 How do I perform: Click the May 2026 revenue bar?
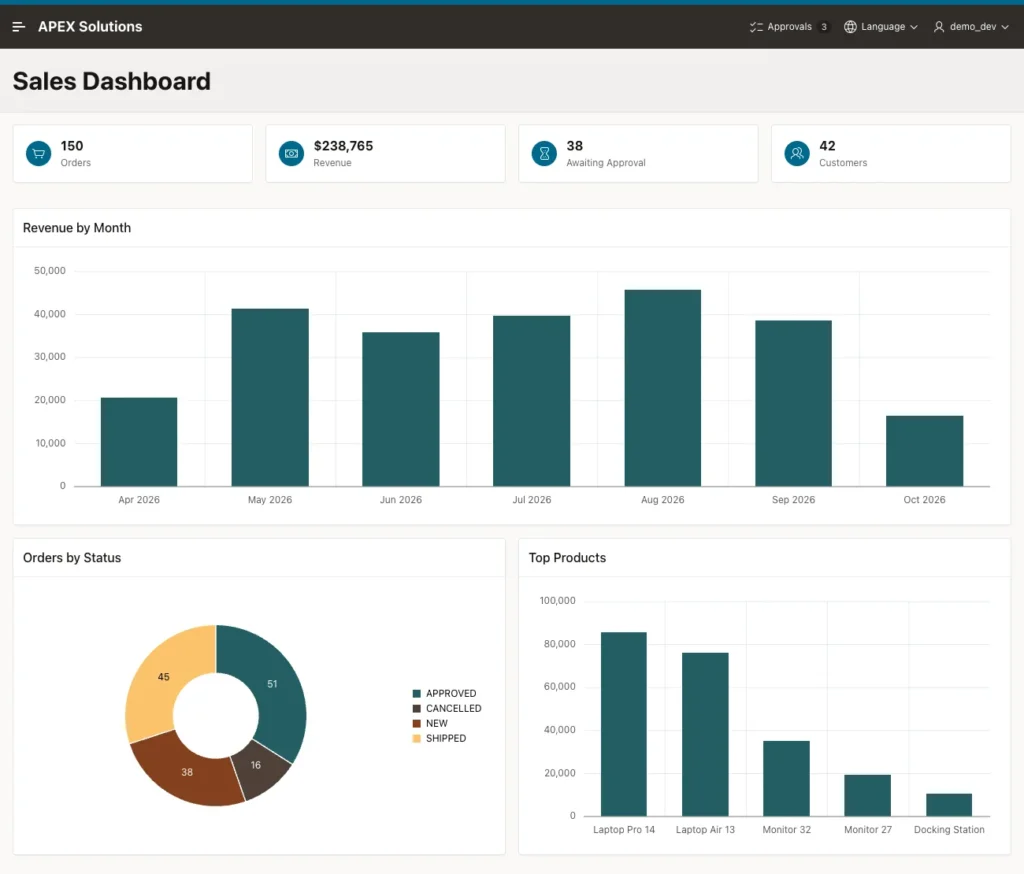270,398
